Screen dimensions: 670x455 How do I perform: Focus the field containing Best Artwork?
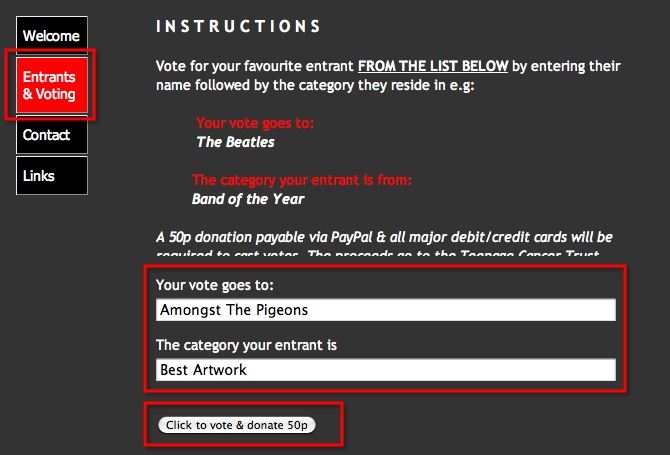pyautogui.click(x=386, y=370)
